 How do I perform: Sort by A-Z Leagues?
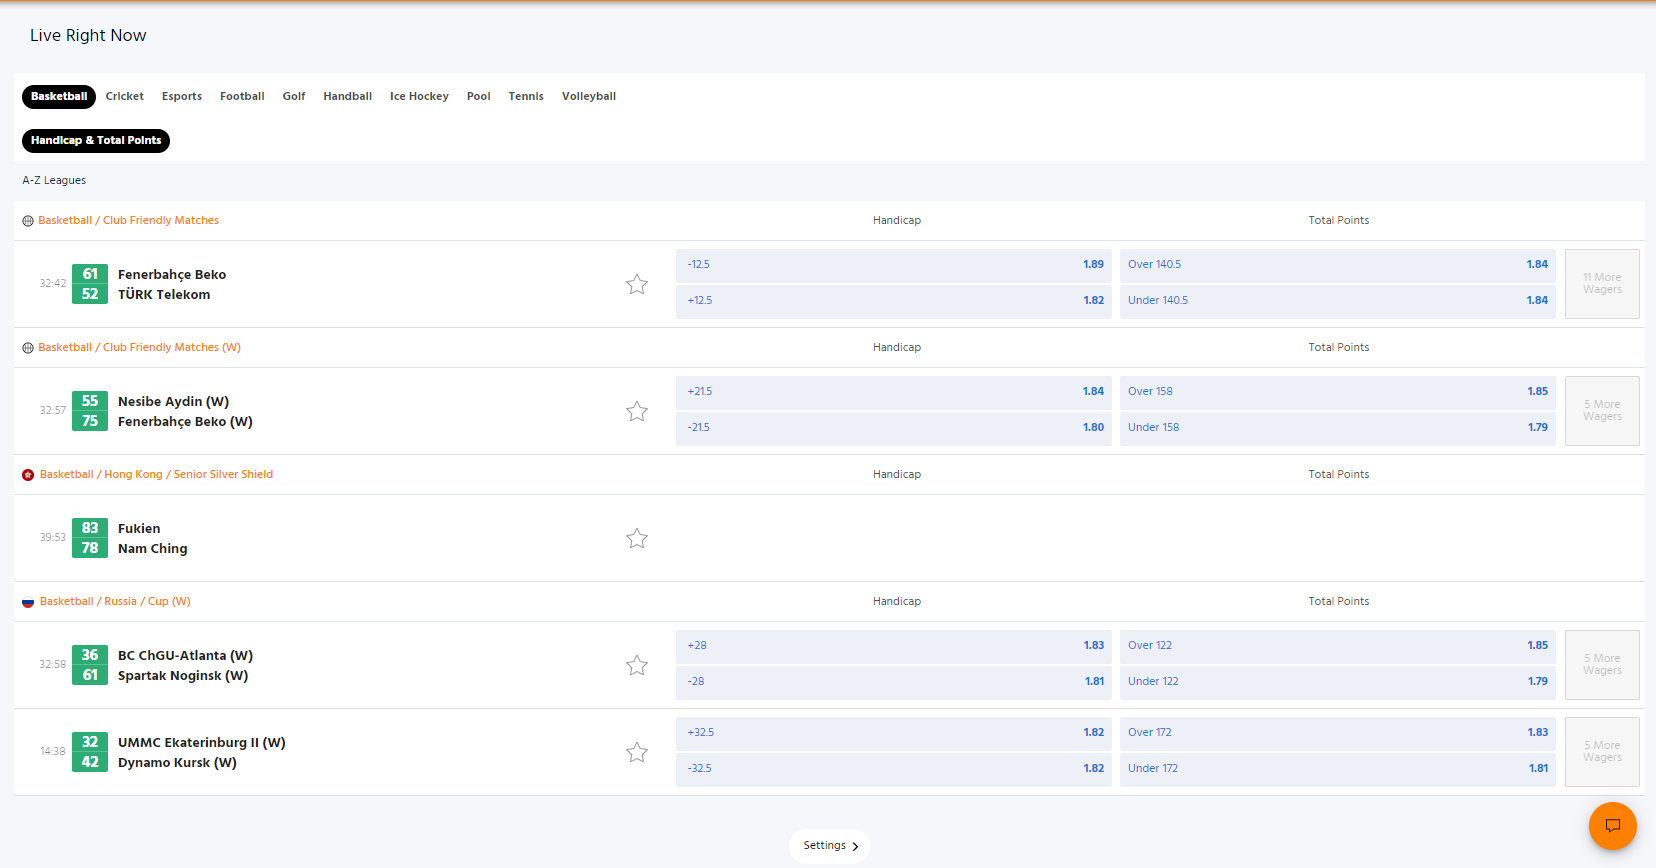(54, 181)
